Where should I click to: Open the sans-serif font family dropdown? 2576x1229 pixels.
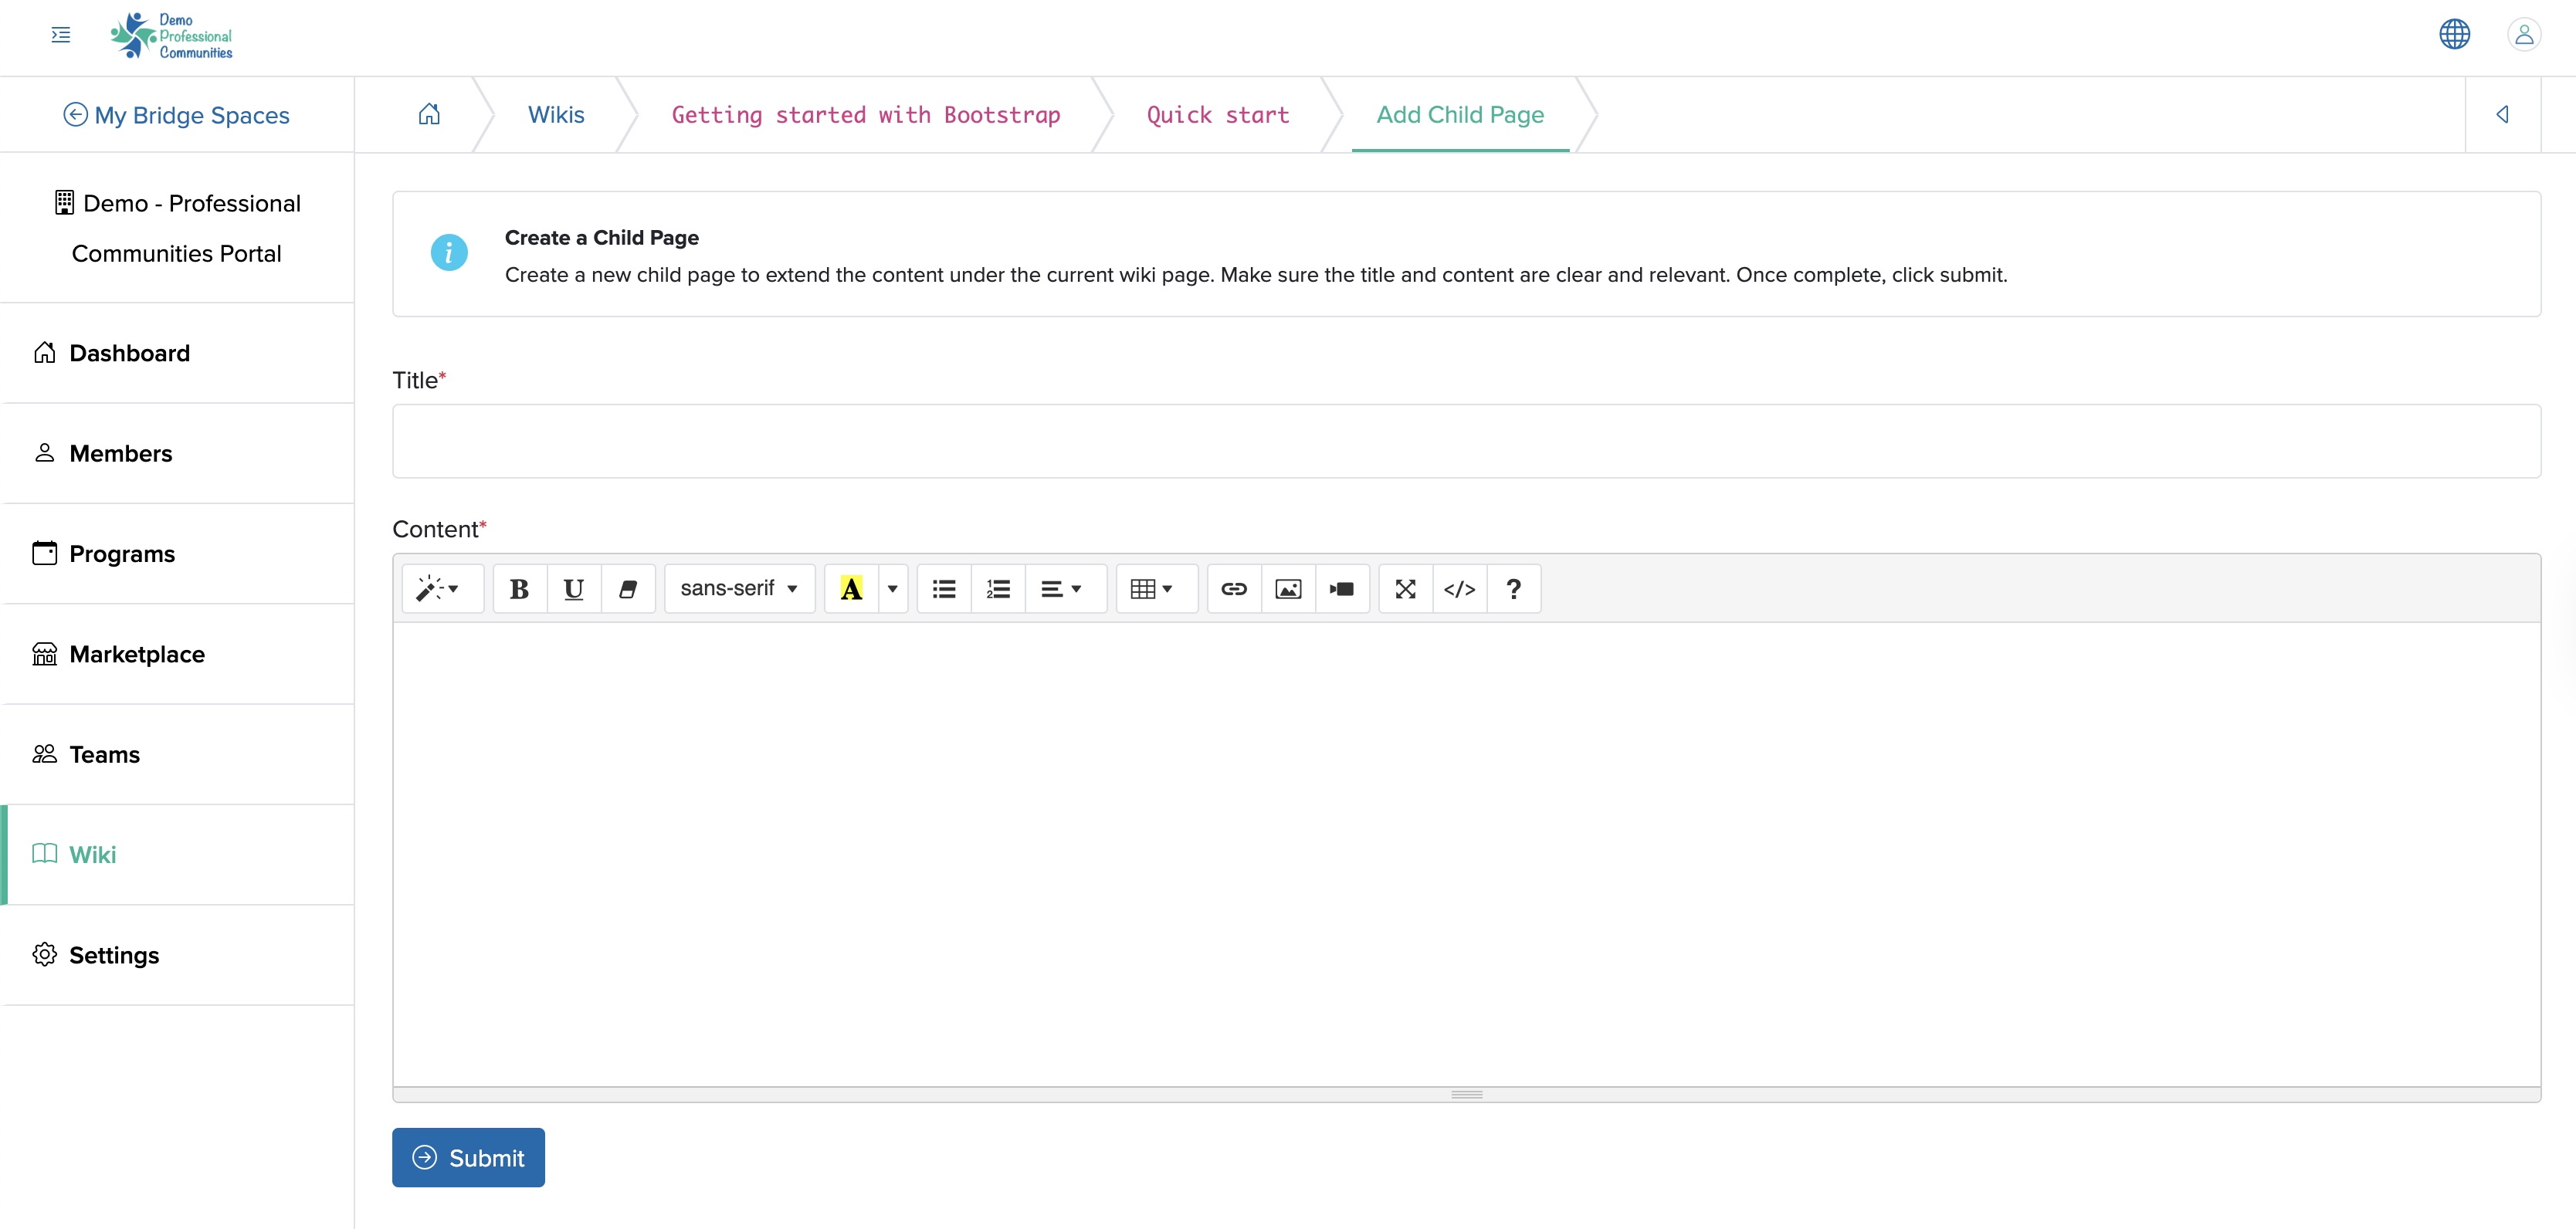pos(740,589)
